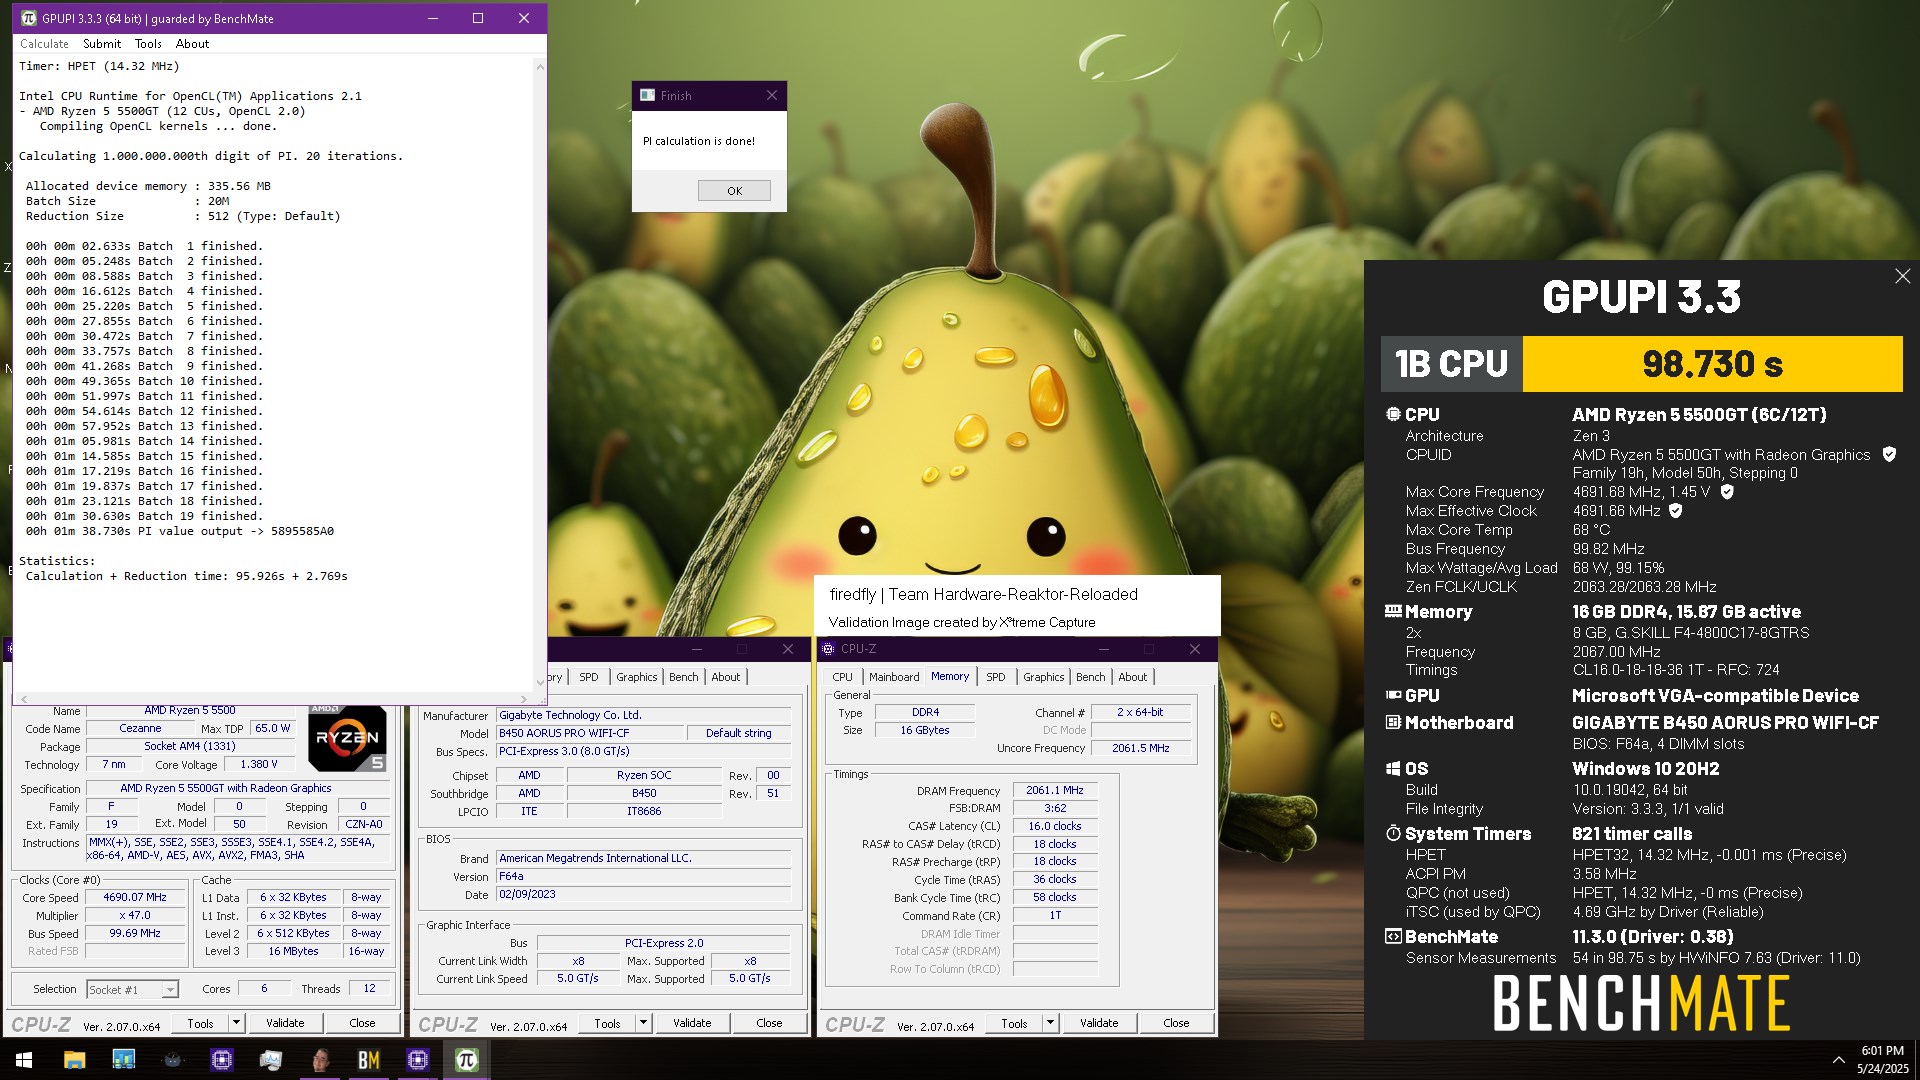Click the GPUPI window title icon
This screenshot has height=1080, width=1920.
[29, 18]
